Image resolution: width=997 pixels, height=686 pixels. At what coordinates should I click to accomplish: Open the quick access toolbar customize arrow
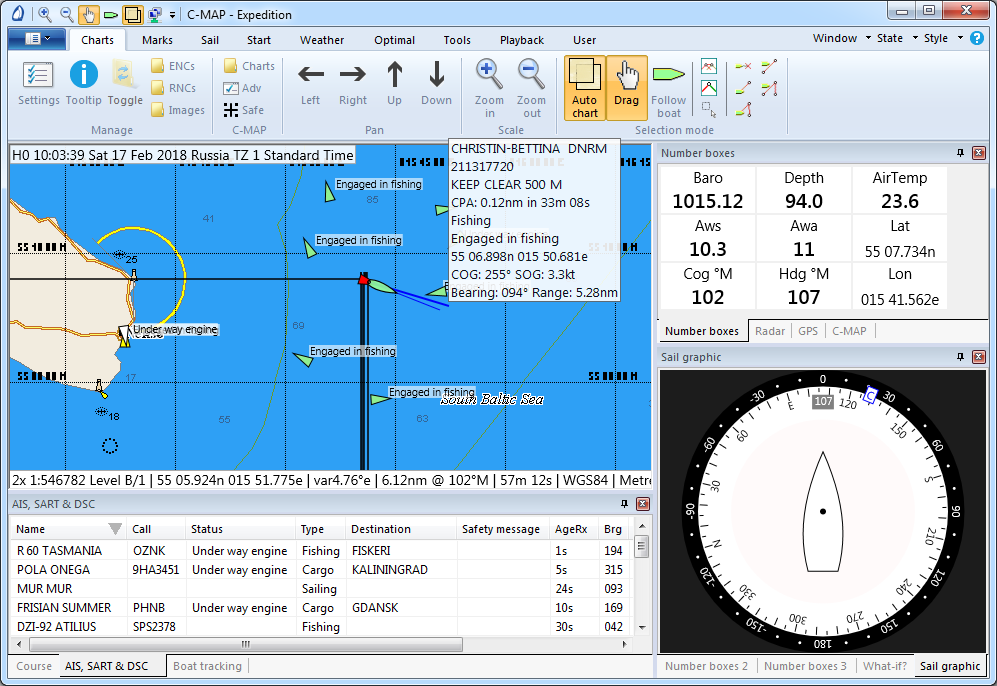coord(172,15)
